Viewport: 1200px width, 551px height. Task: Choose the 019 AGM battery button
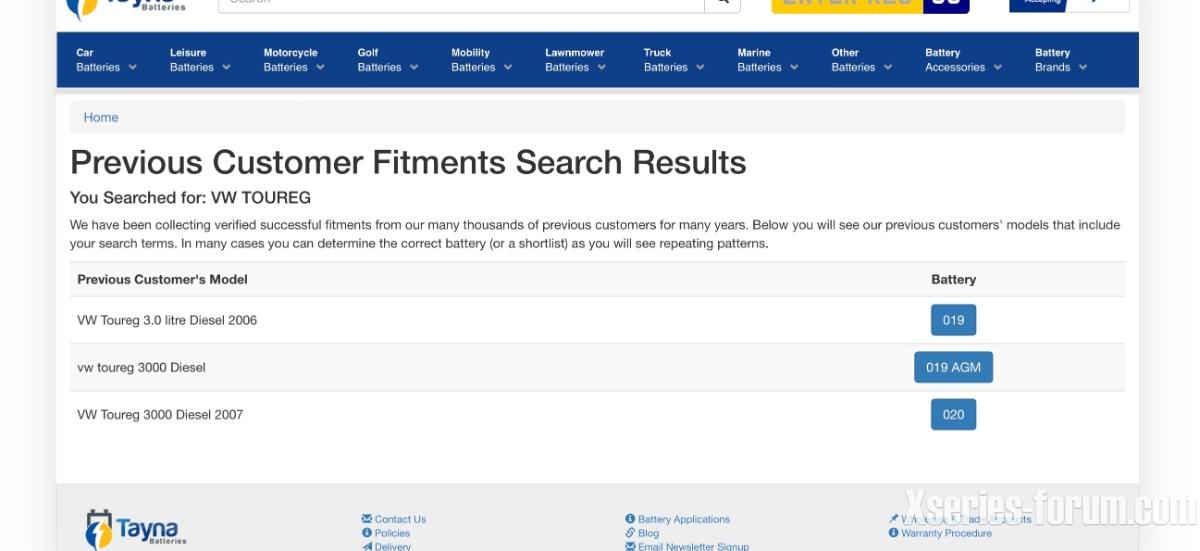click(x=953, y=367)
